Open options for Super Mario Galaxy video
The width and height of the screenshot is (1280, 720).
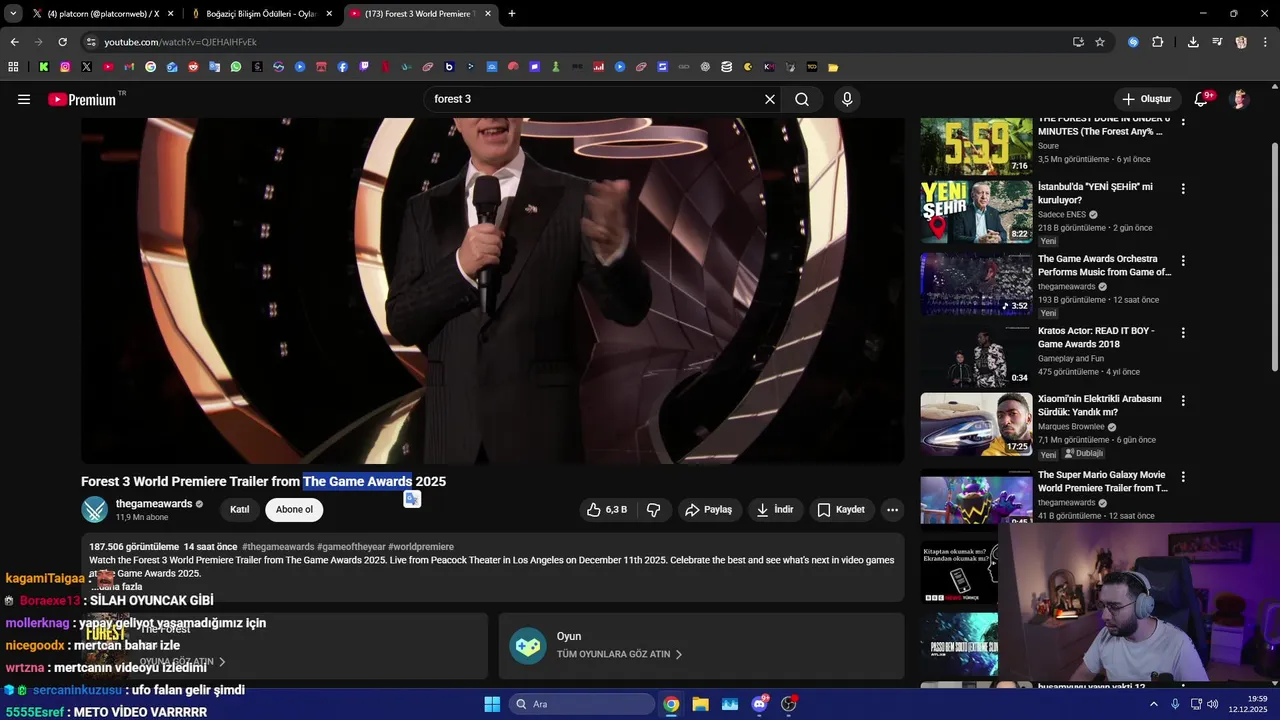(1183, 477)
